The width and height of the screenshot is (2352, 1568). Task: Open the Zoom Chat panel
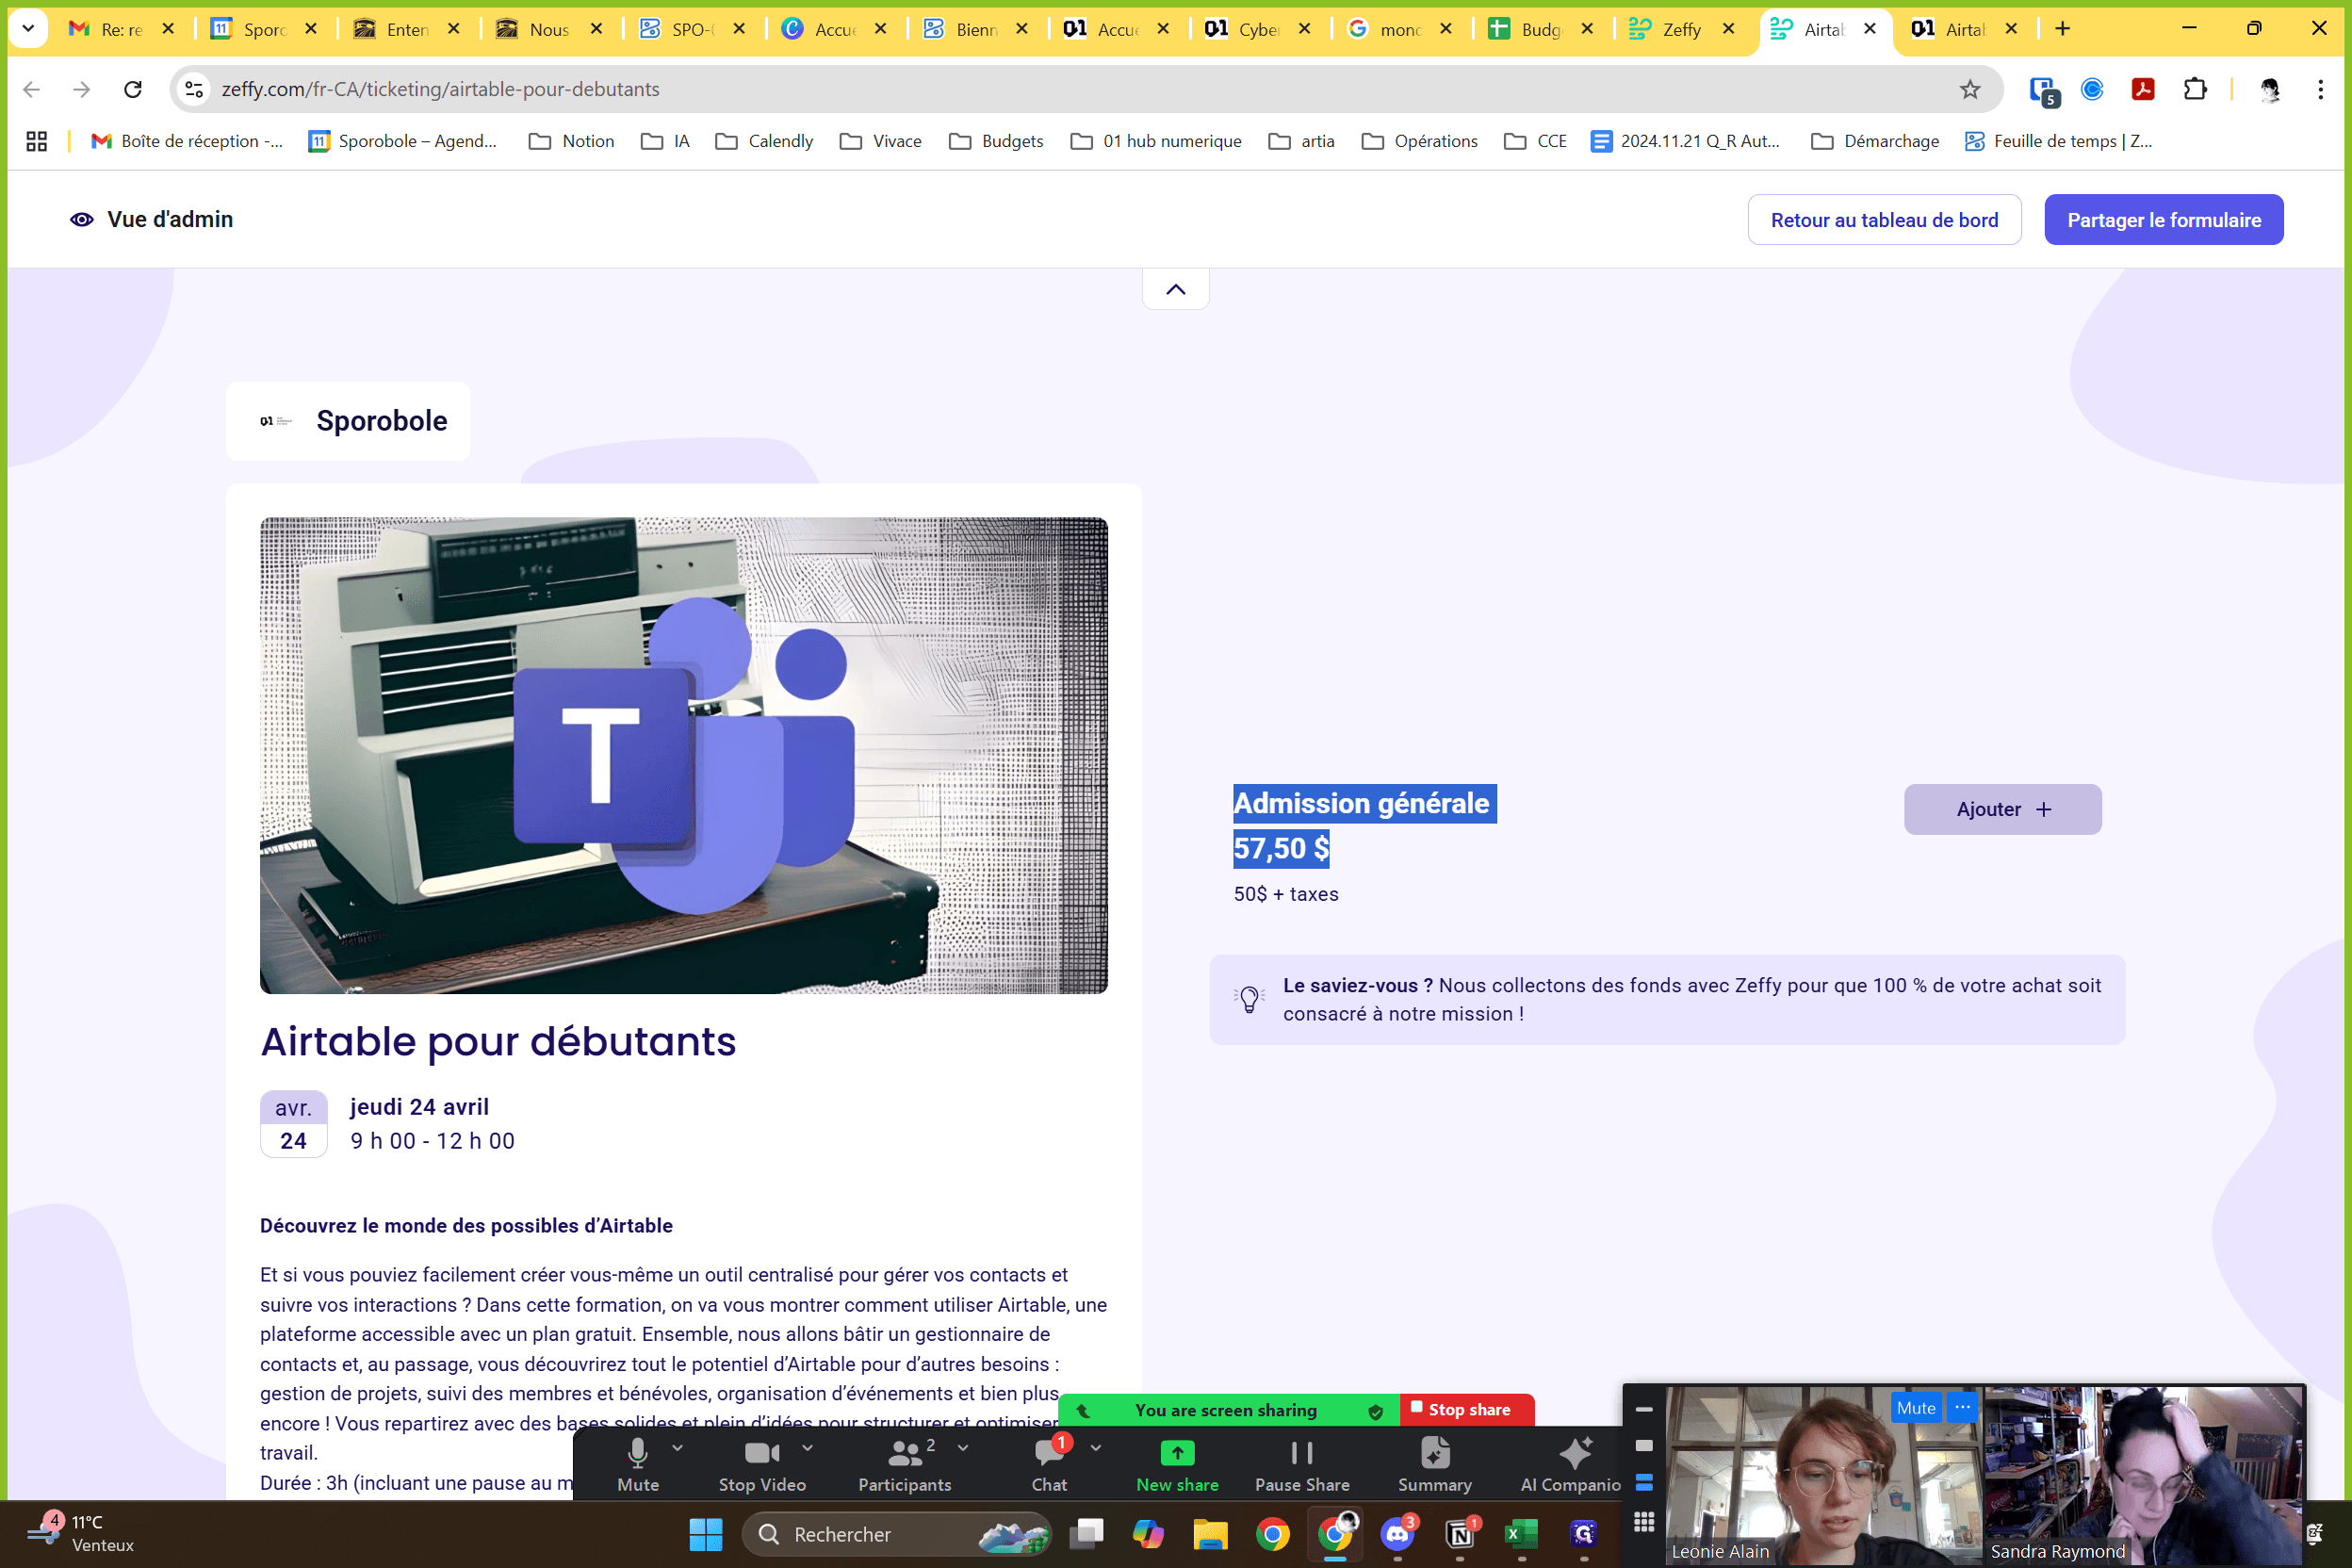1049,1463
